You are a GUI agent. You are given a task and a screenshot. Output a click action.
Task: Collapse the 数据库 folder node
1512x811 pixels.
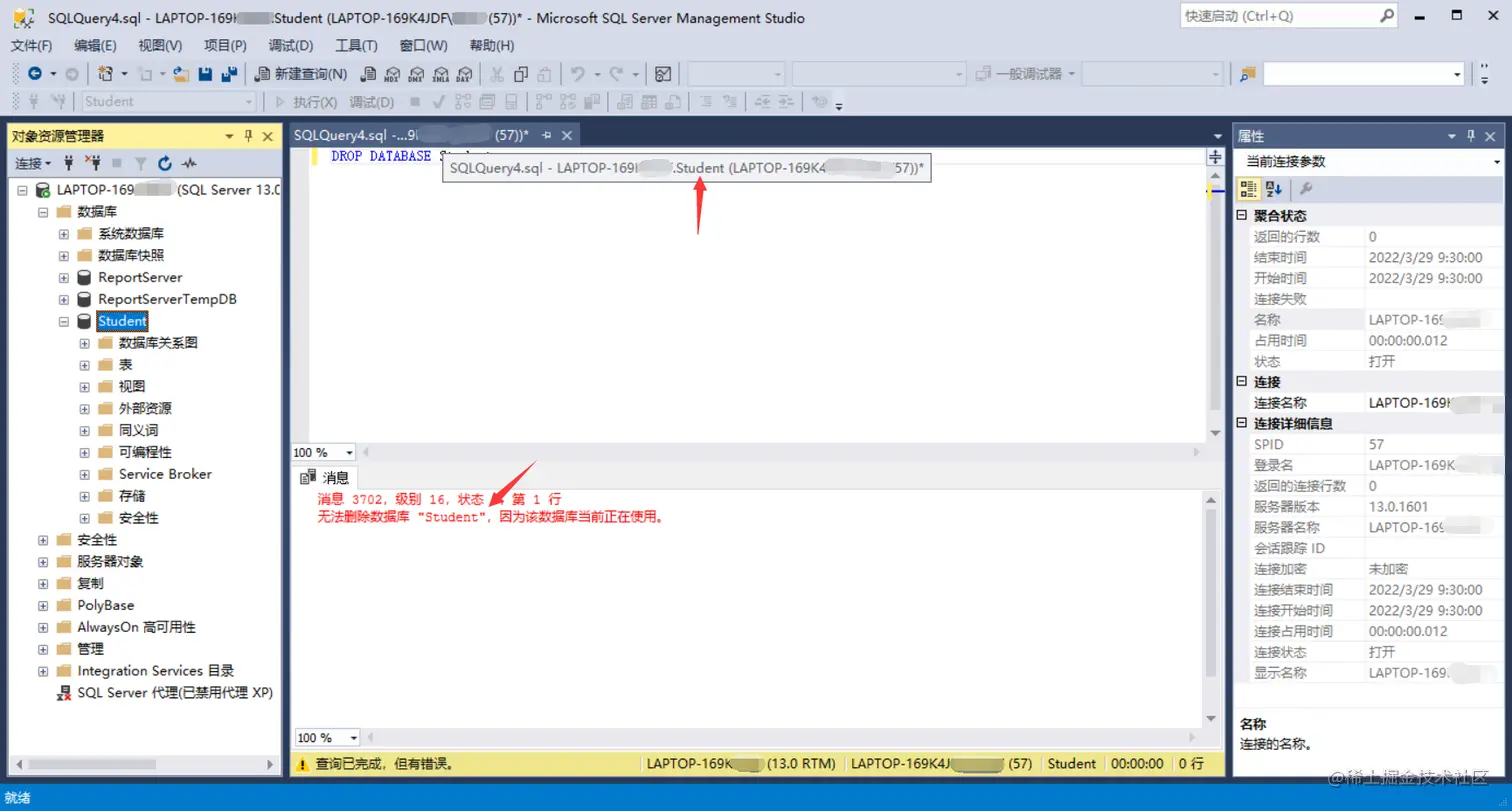point(43,212)
